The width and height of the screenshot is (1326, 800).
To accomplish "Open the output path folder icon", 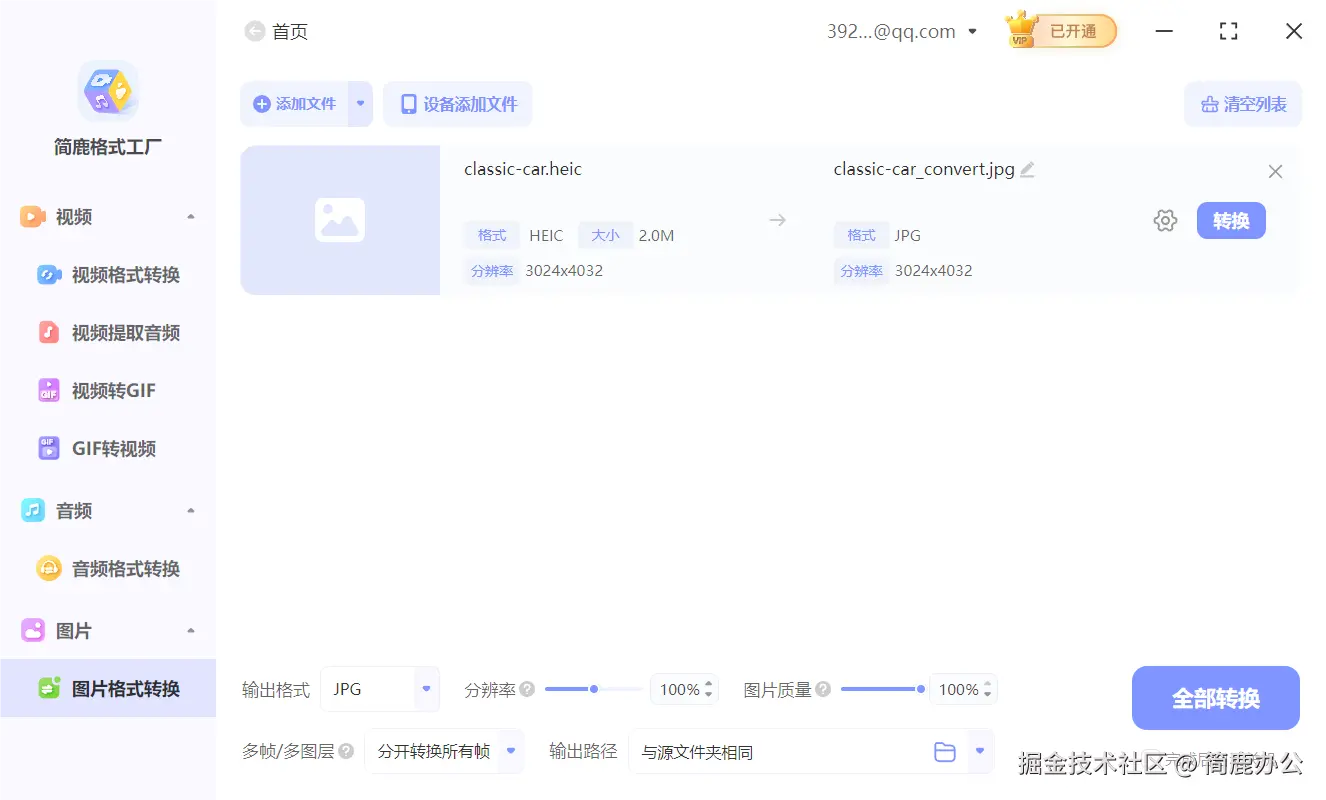I will (945, 751).
